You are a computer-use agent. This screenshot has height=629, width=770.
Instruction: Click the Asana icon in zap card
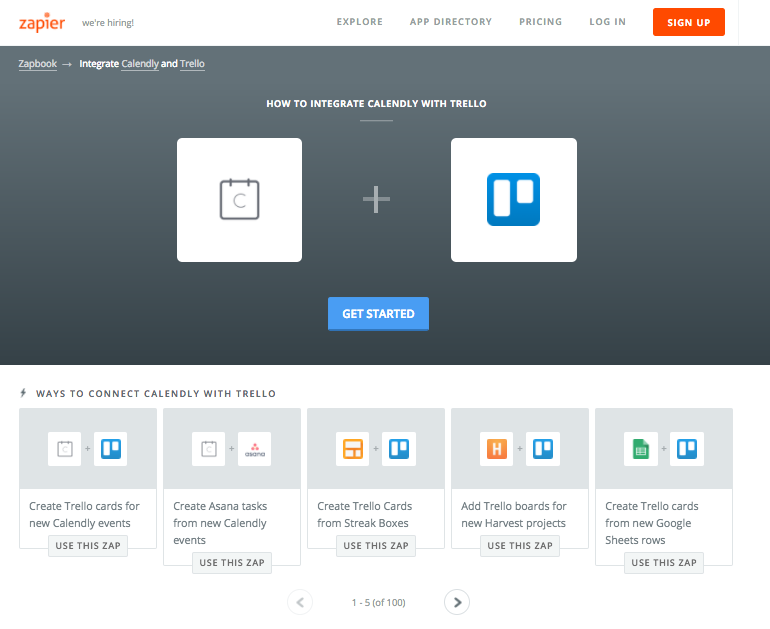(254, 449)
